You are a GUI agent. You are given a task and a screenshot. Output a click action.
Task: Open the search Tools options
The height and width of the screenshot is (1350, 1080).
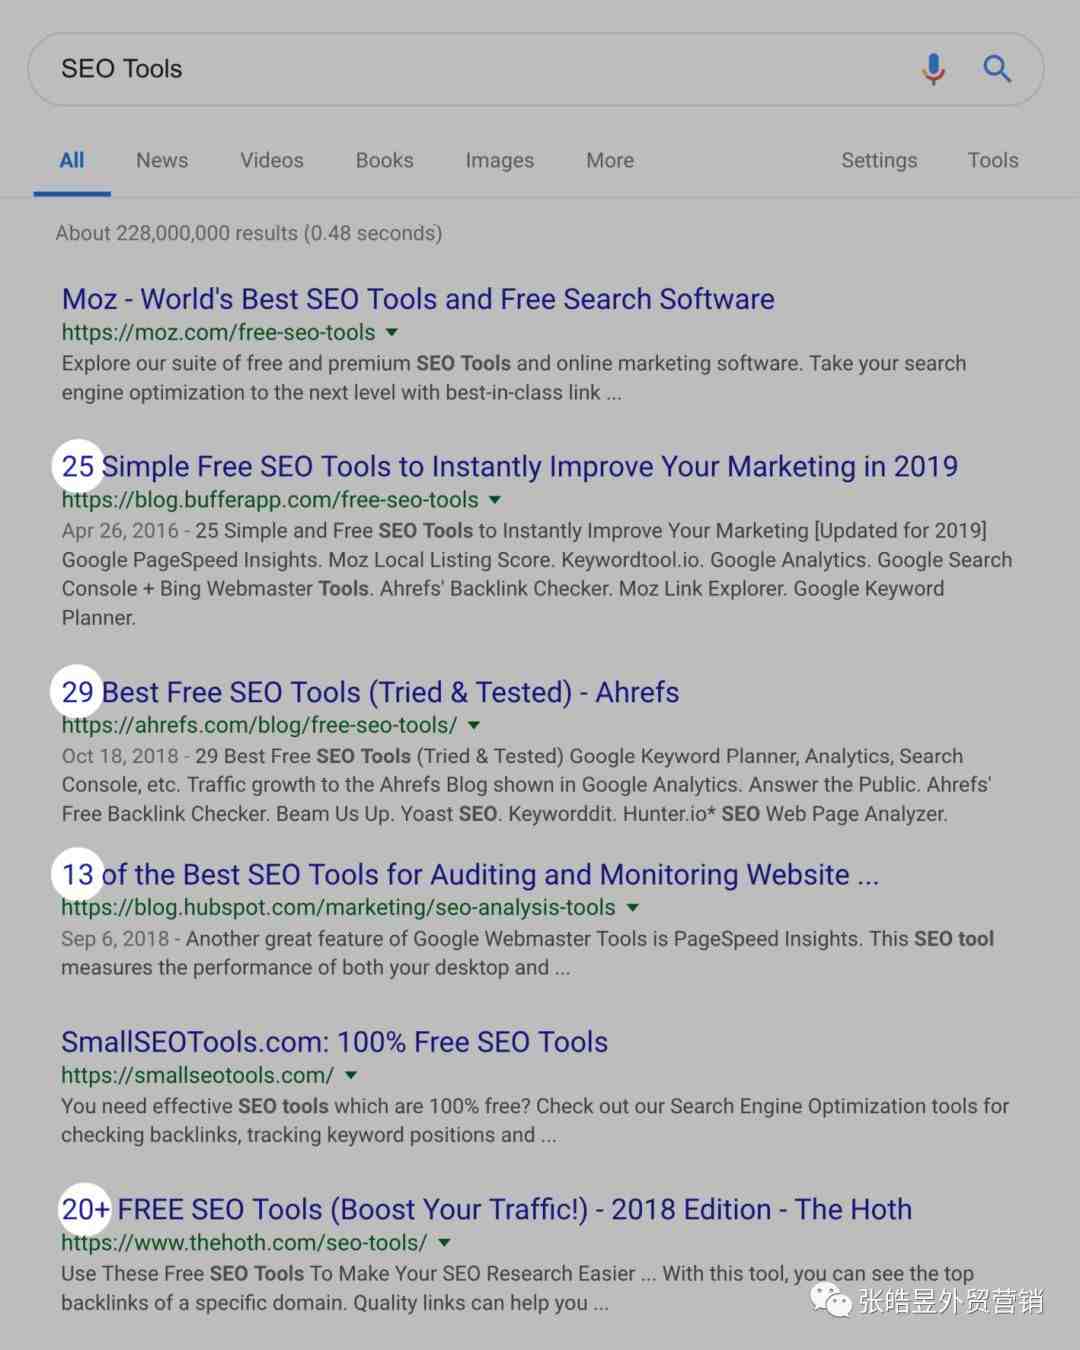(993, 160)
